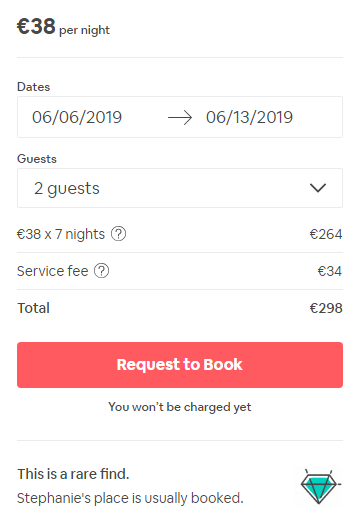Screen dimensions: 360x522
Task: Click the €34 service fee amount
Action: pos(329,271)
